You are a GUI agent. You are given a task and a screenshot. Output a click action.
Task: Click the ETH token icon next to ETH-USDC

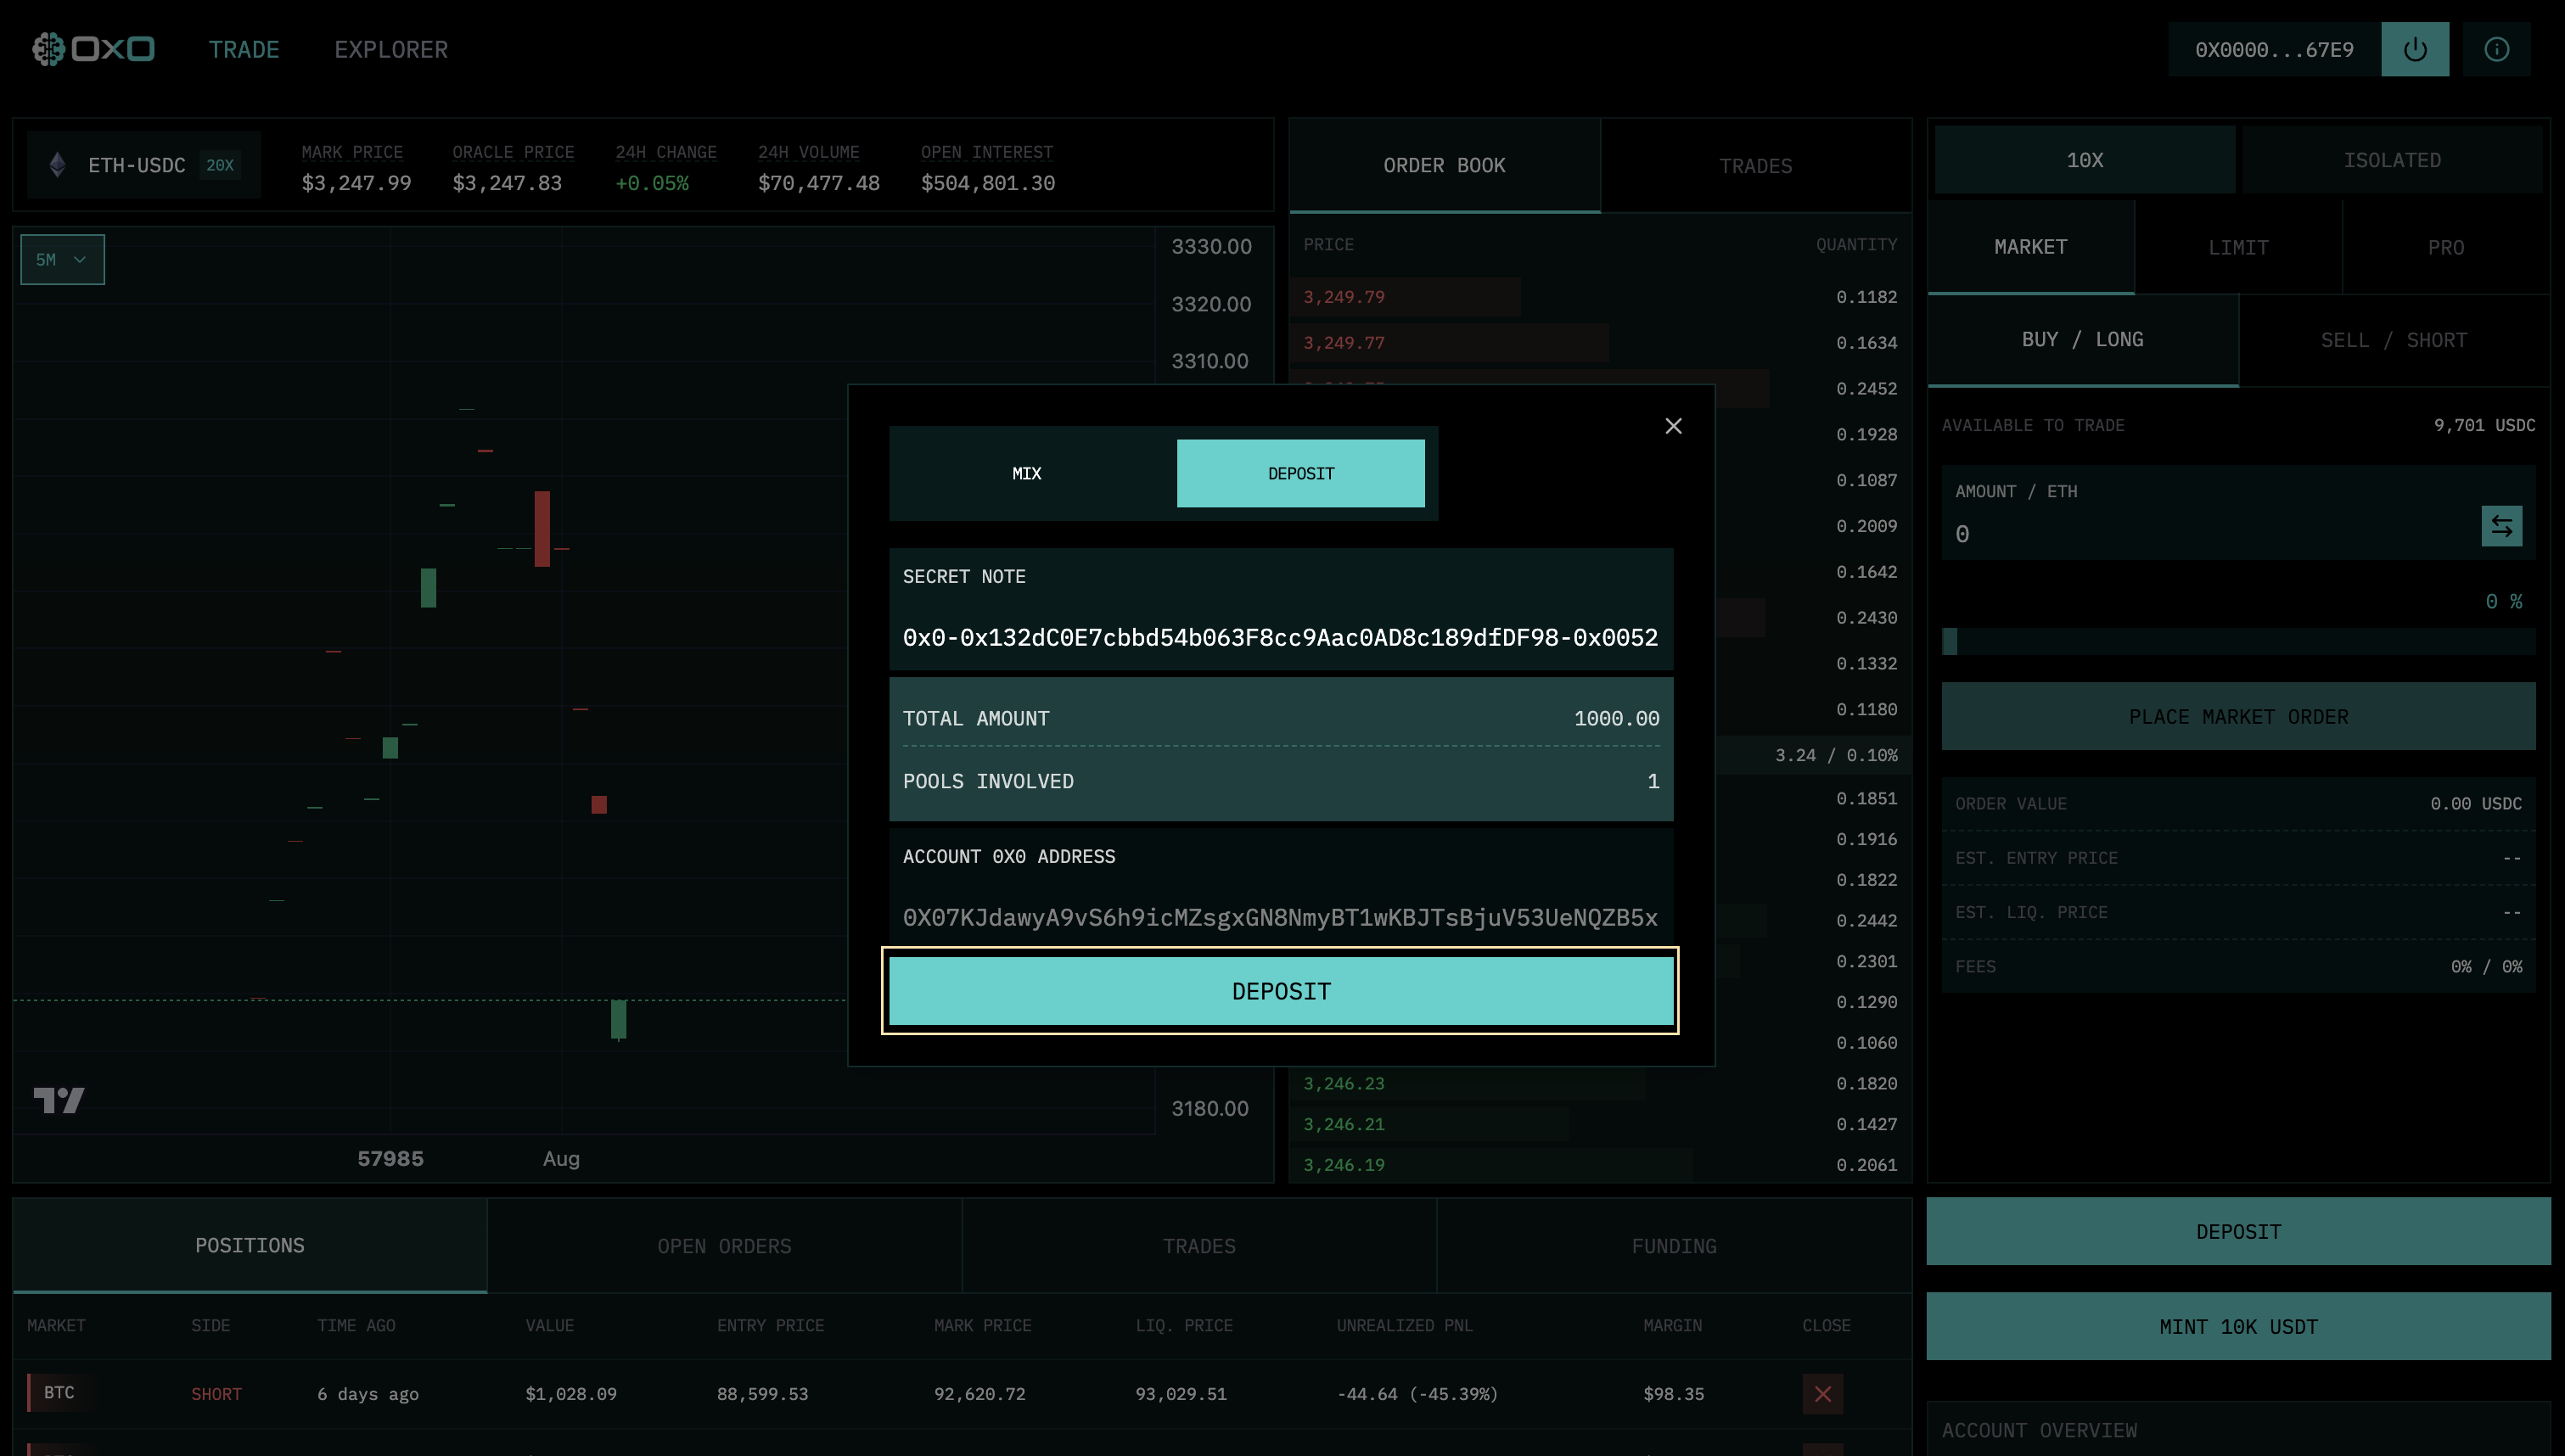point(58,164)
